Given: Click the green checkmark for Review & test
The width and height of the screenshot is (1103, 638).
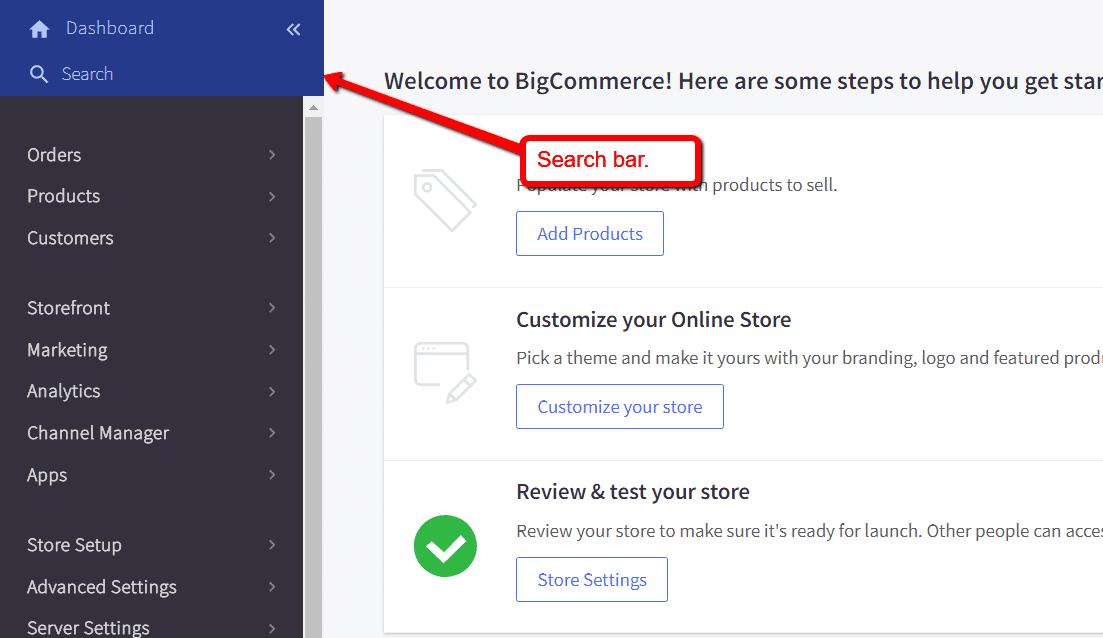Looking at the screenshot, I should click(x=445, y=546).
